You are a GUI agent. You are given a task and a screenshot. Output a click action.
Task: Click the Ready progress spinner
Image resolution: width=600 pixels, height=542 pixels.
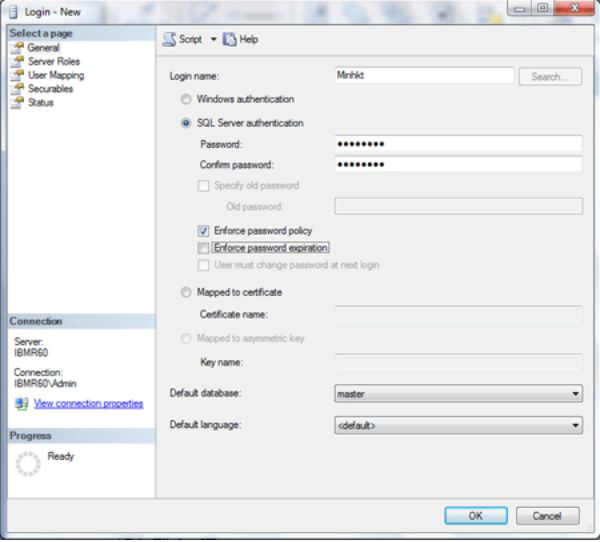pyautogui.click(x=28, y=464)
